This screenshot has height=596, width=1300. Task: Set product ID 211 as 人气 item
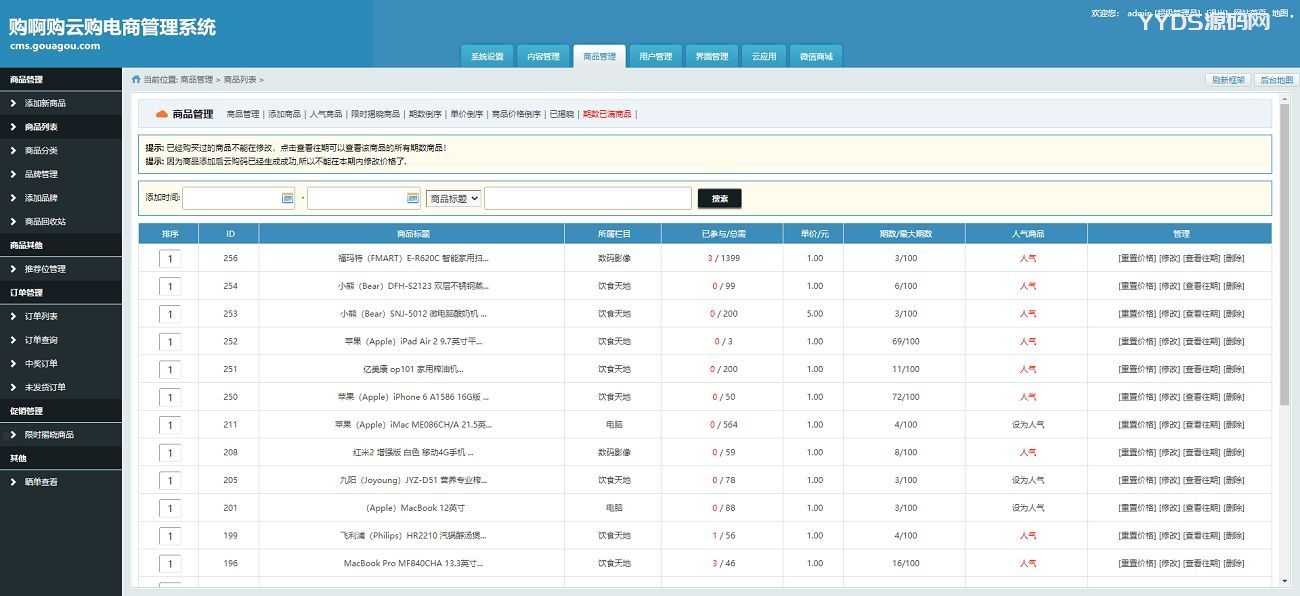(x=1027, y=425)
